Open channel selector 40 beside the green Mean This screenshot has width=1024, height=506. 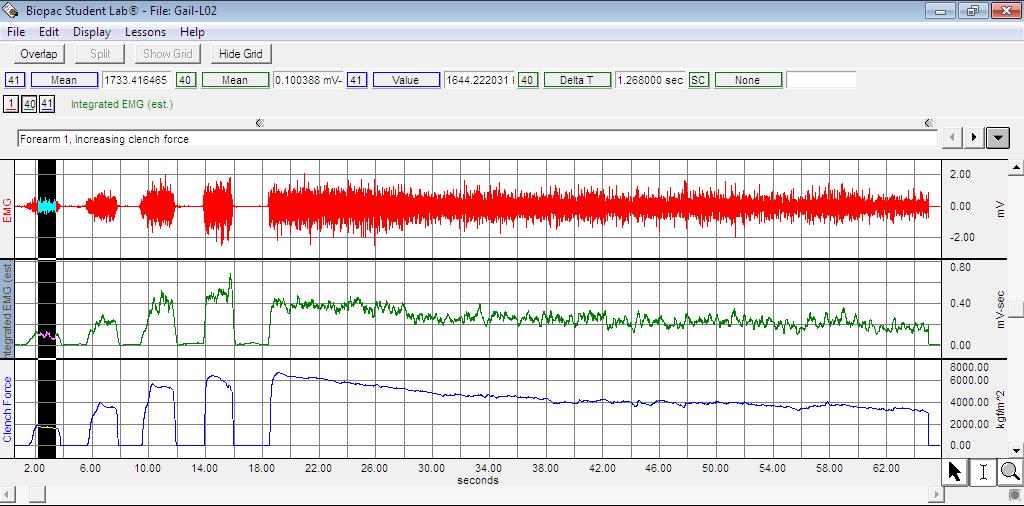coord(187,80)
